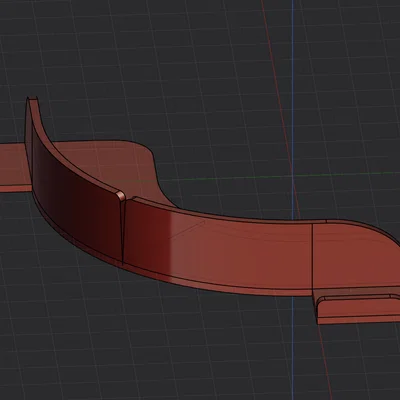Click the blue vertical Z axis line
400x400 pixels.
pyautogui.click(x=293, y=100)
